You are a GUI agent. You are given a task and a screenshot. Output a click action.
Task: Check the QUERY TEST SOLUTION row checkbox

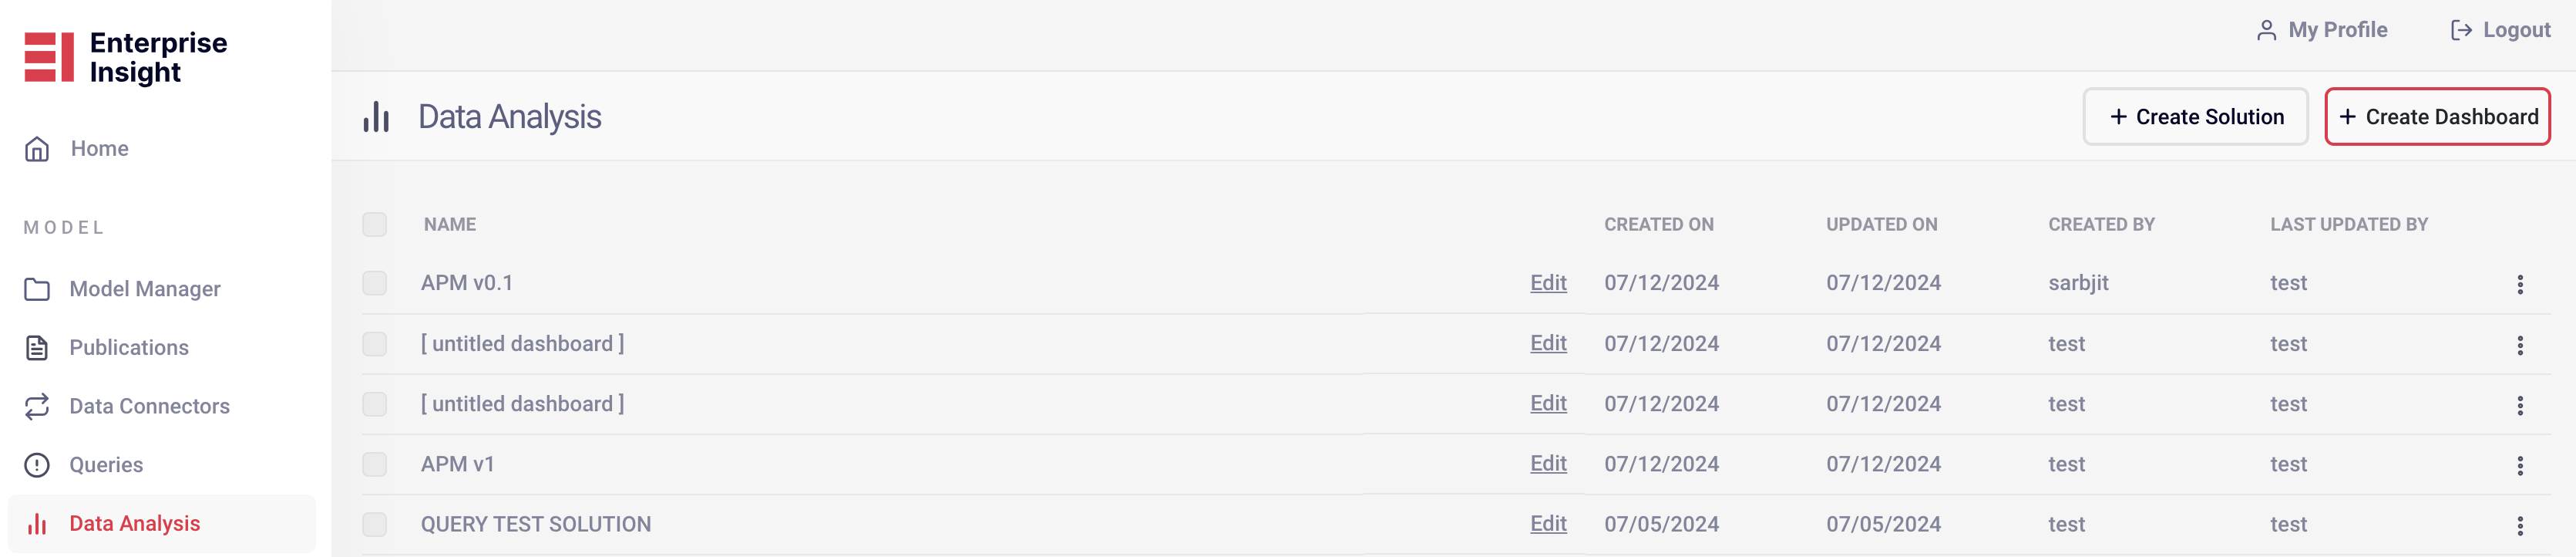[375, 524]
